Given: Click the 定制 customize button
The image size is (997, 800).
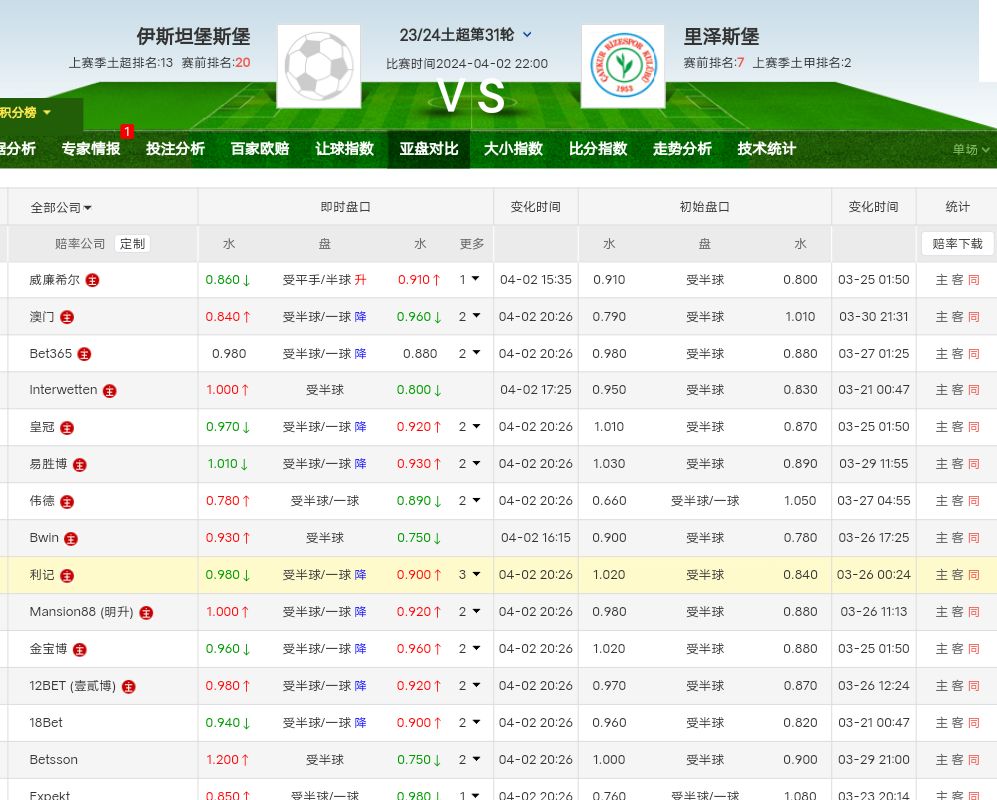Looking at the screenshot, I should [132, 244].
